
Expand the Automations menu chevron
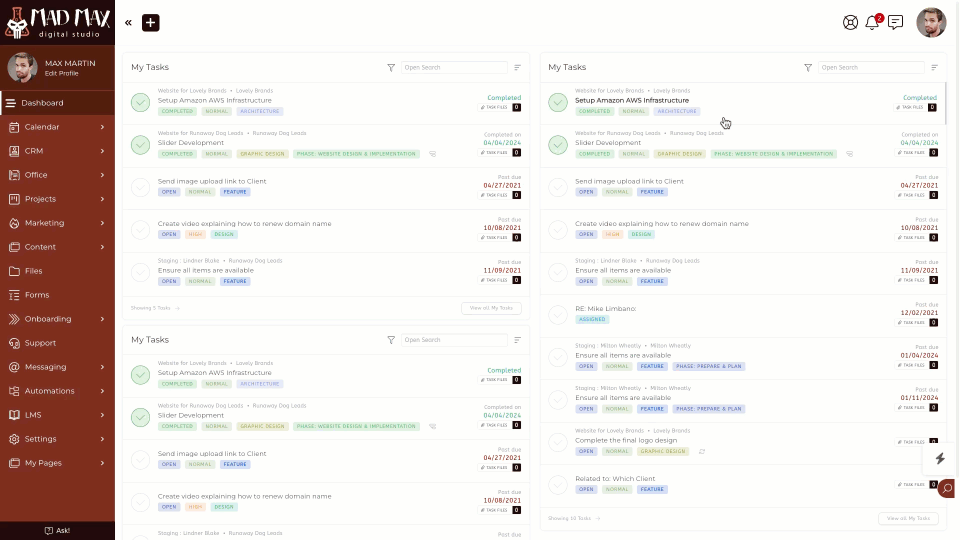102,391
